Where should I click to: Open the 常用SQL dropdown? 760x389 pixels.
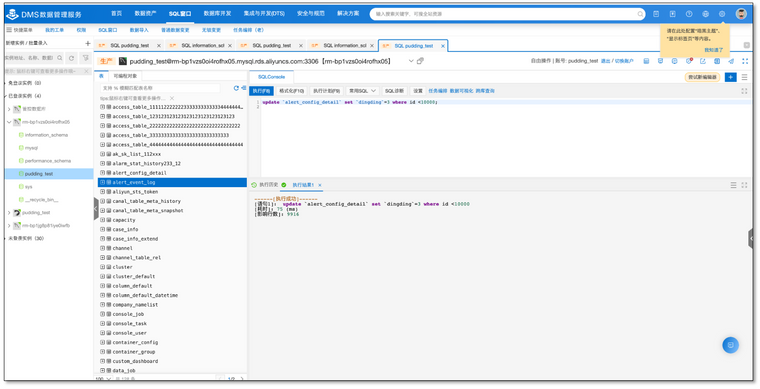pyautogui.click(x=363, y=91)
